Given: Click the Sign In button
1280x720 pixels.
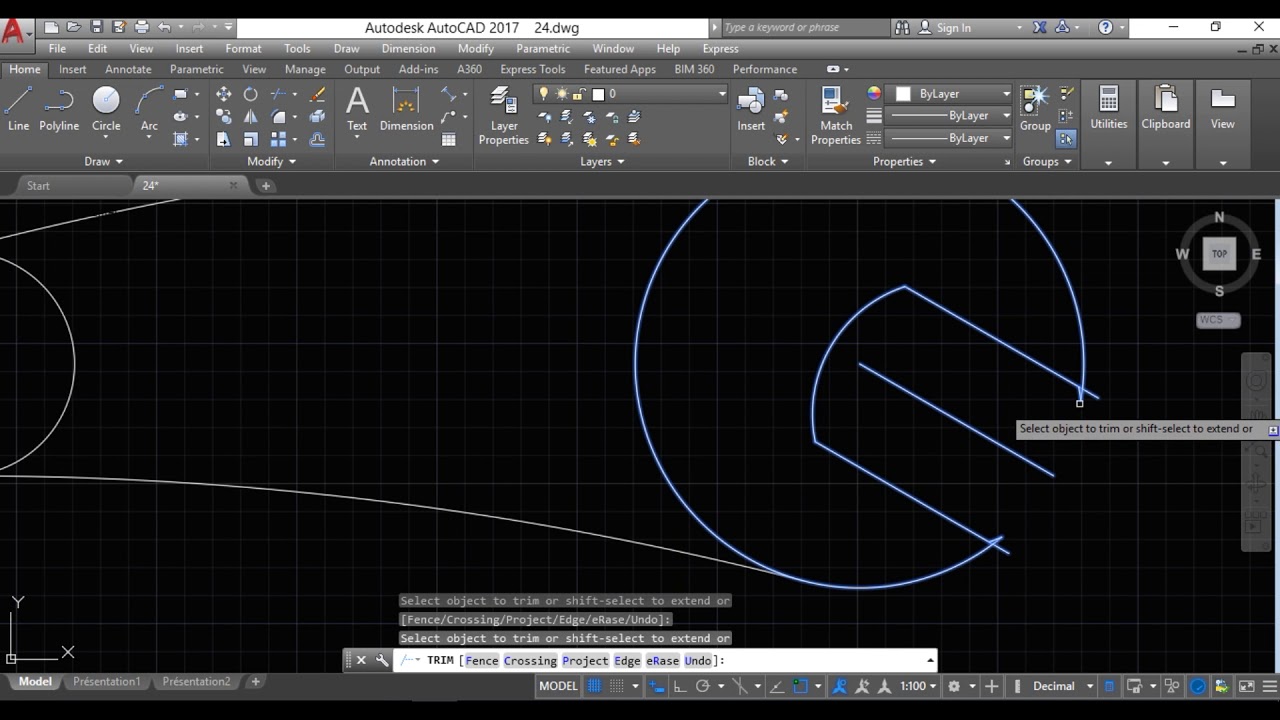Looking at the screenshot, I should tap(945, 28).
